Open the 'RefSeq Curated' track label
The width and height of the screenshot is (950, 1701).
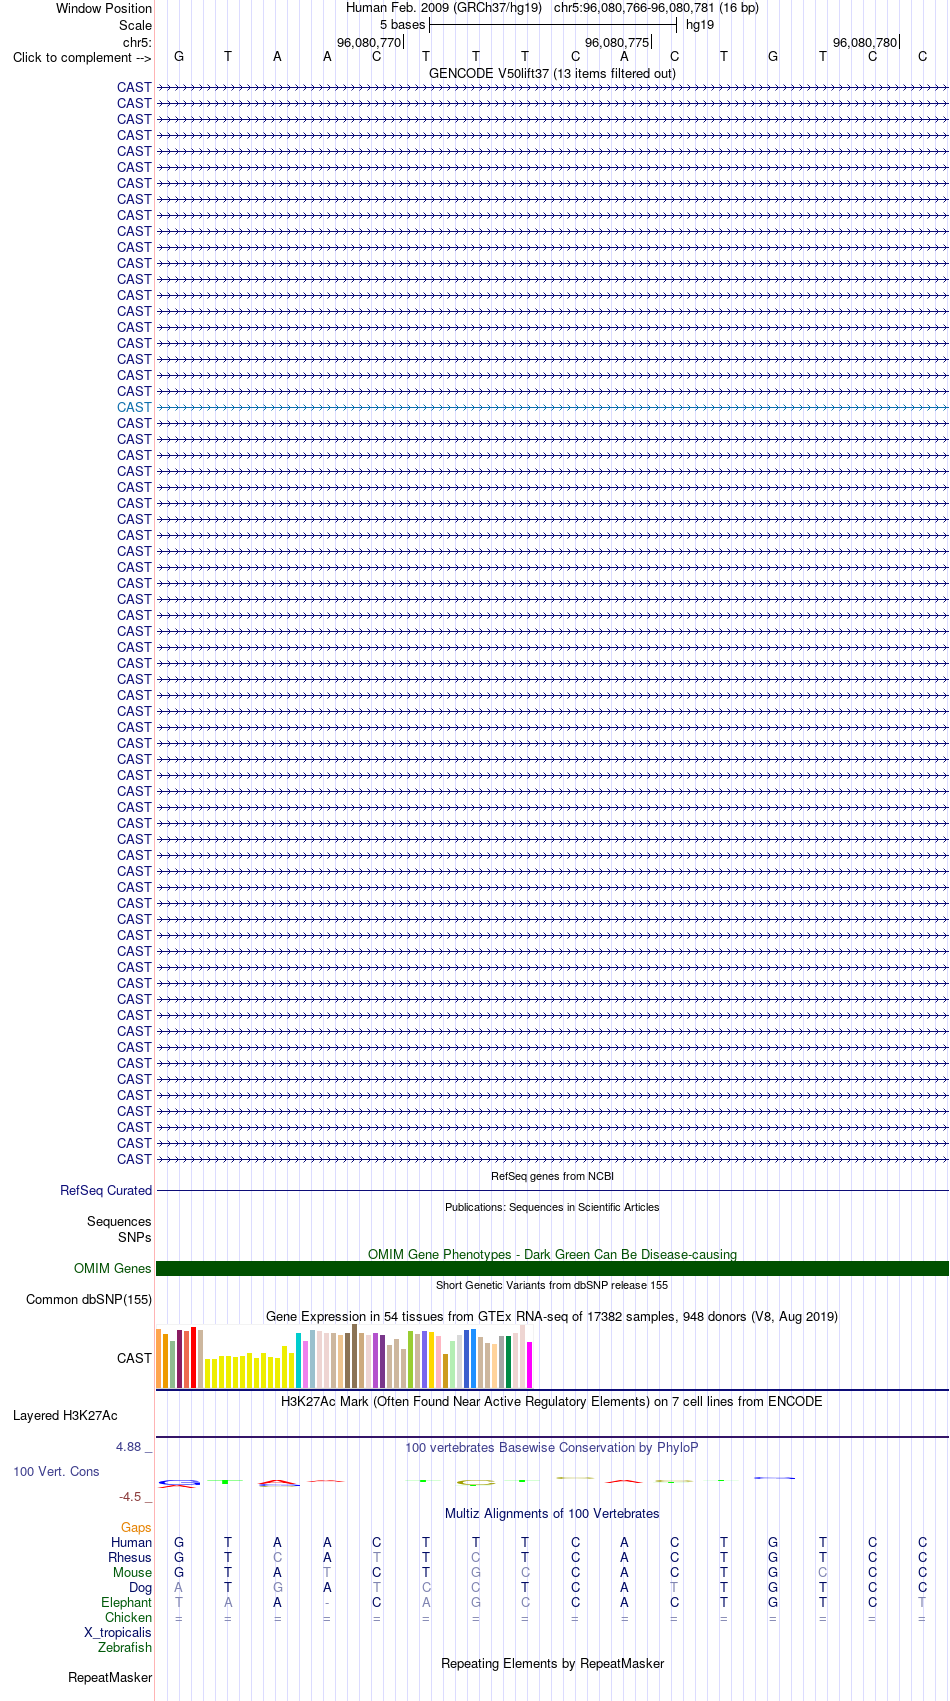coord(106,1190)
